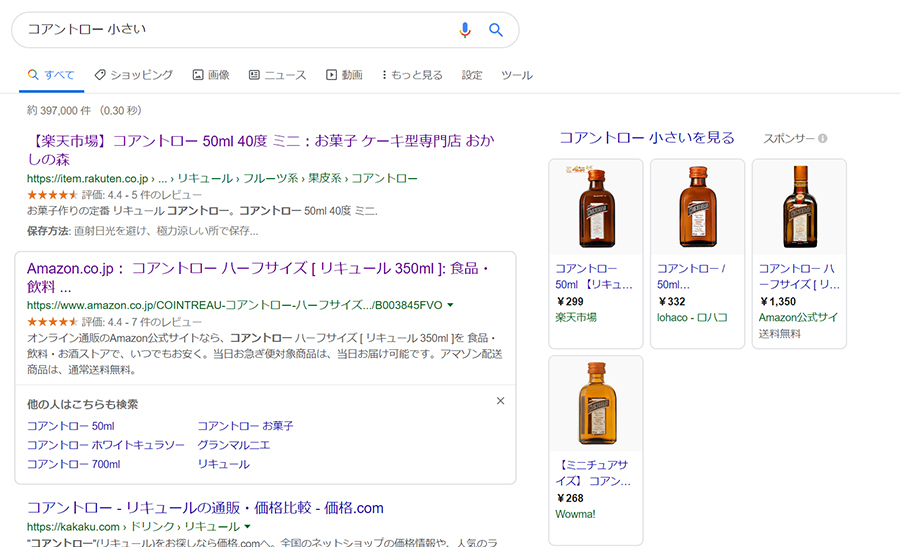This screenshot has height=547, width=900.
Task: Expand dropdown arrow beside kakaku.com URL
Action: (x=247, y=526)
